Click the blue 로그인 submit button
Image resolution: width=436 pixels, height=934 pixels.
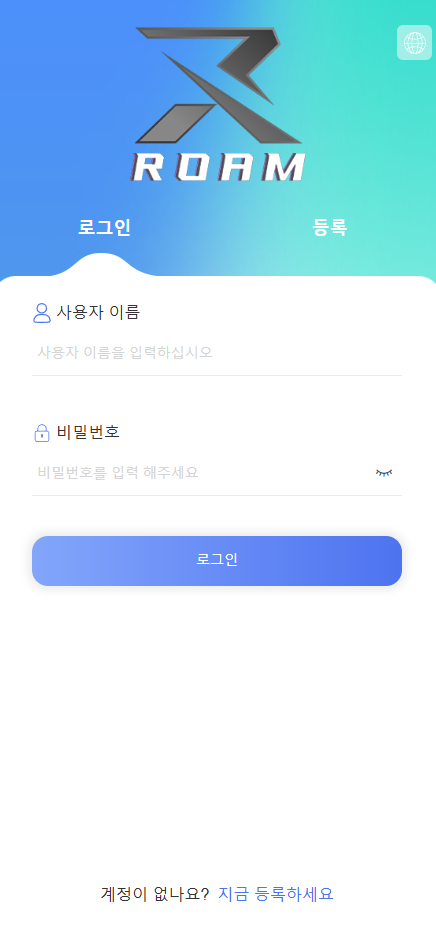pos(217,561)
